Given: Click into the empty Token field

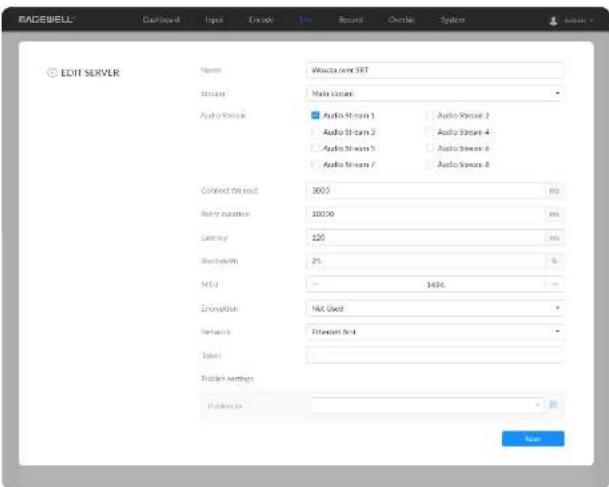Looking at the screenshot, I should pos(435,355).
